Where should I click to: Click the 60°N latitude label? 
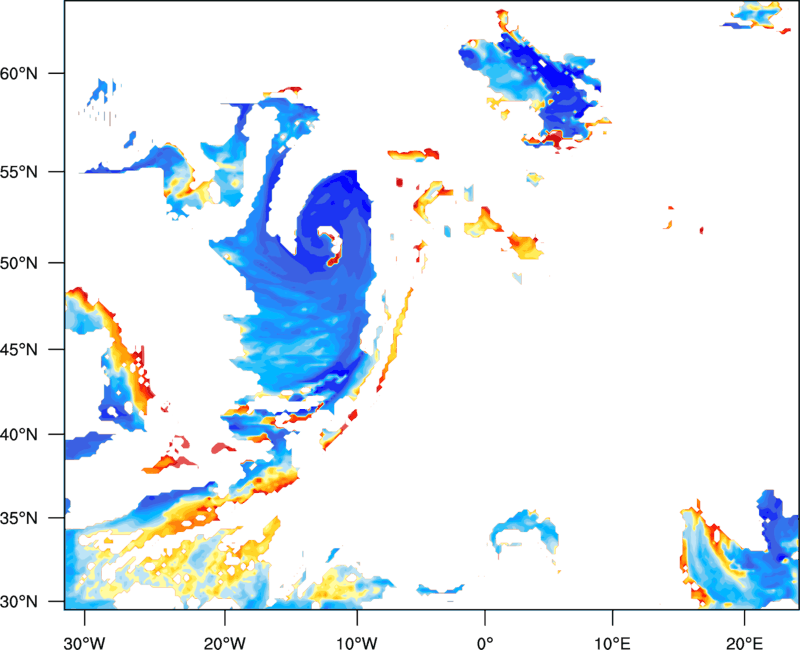pyautogui.click(x=19, y=74)
